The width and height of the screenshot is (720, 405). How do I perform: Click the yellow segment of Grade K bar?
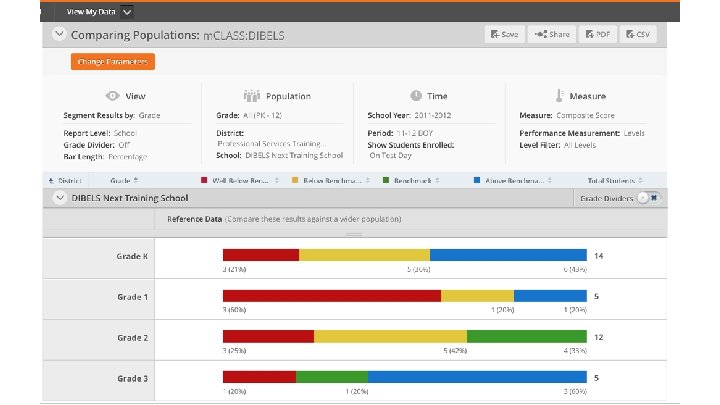point(365,255)
